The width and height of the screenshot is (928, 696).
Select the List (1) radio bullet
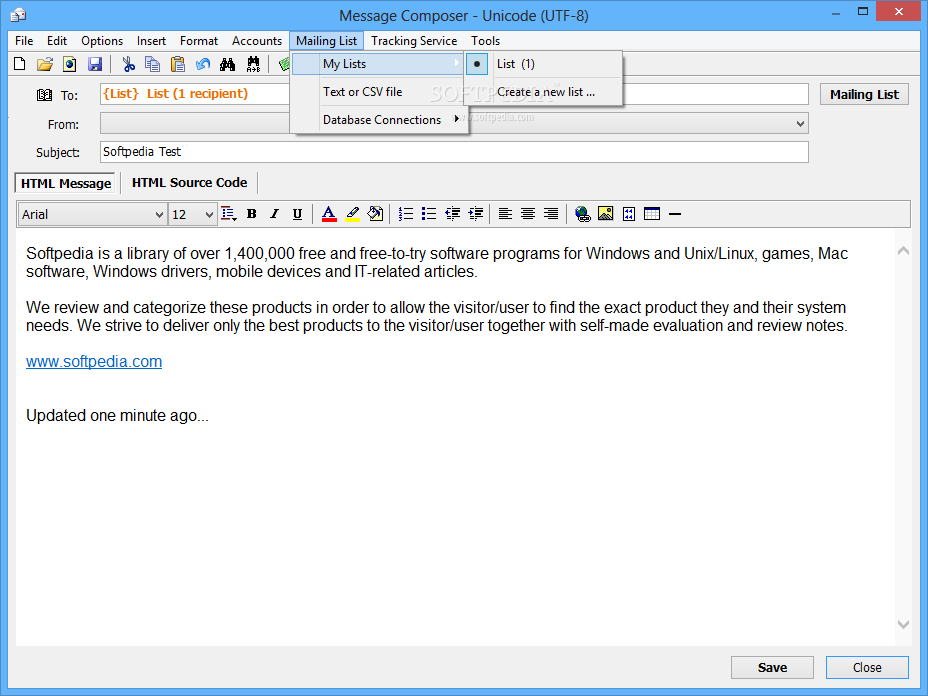pyautogui.click(x=477, y=64)
